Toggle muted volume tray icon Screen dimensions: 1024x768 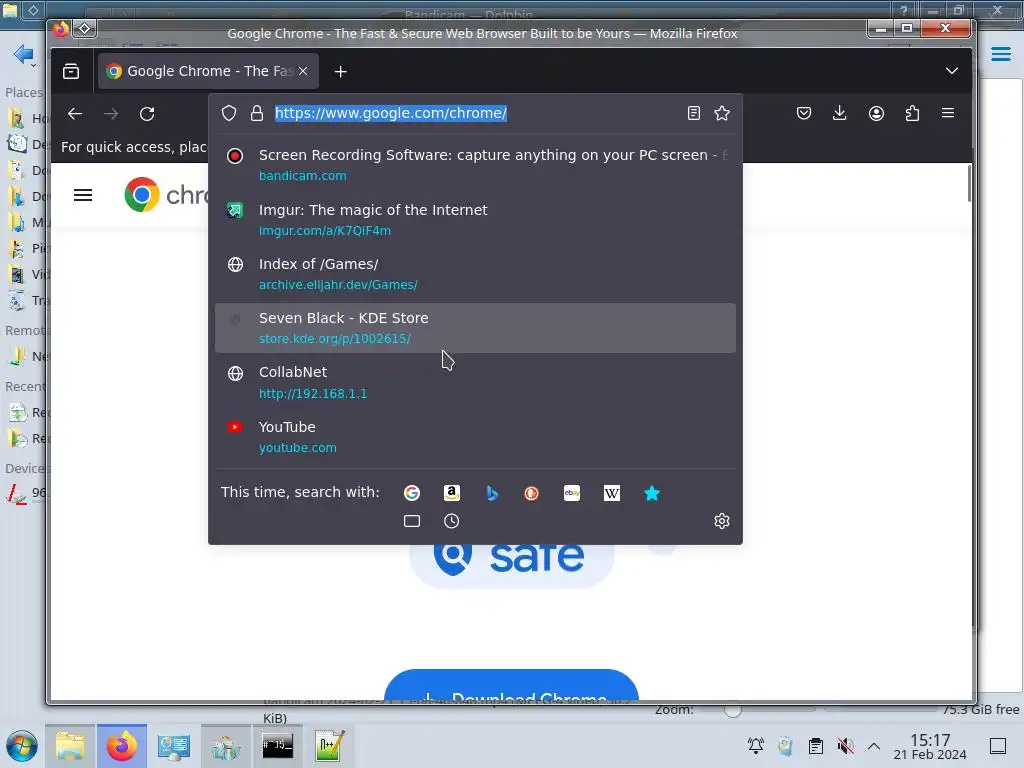point(846,746)
